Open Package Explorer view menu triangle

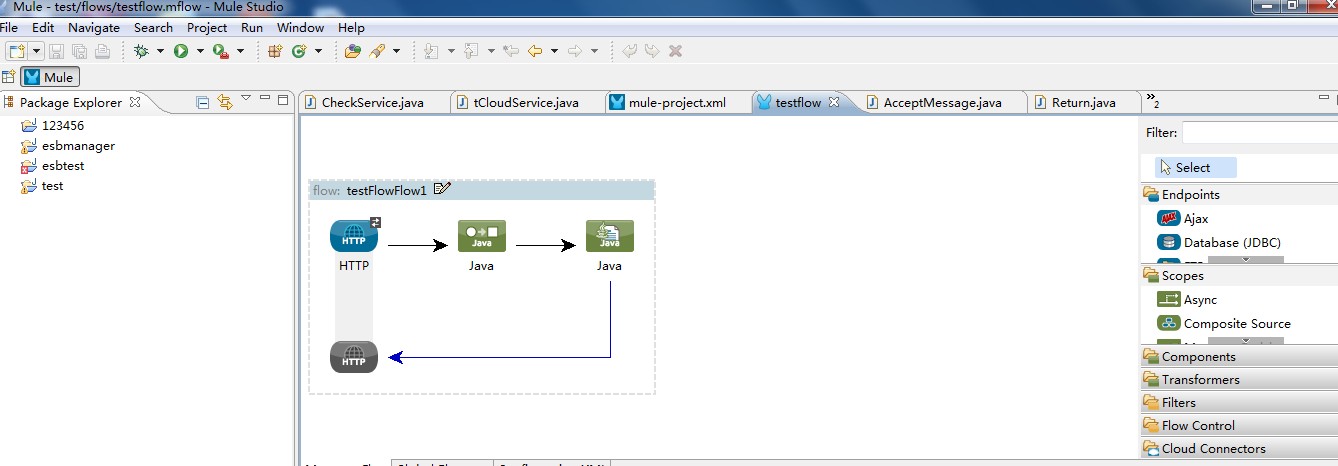click(x=246, y=99)
